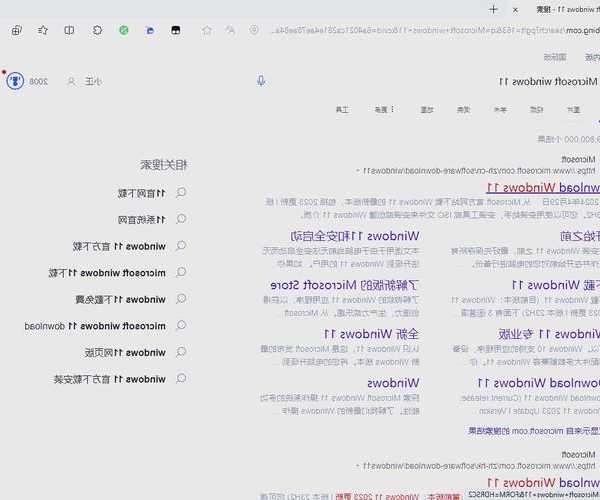Open the Microsoft Rewards trophy icon
This screenshot has width=600, height=500.
click(x=16, y=81)
